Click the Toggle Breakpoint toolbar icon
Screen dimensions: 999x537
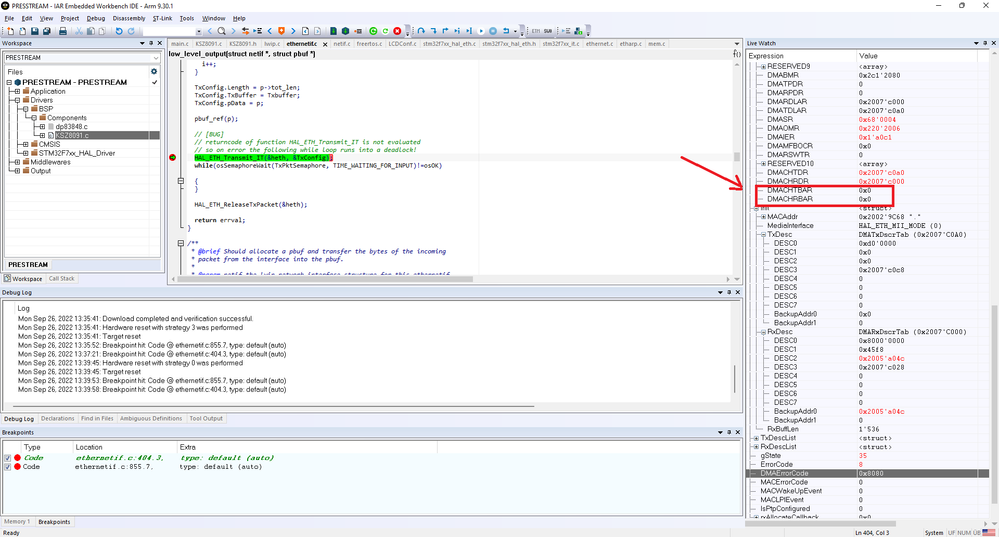[x=358, y=31]
